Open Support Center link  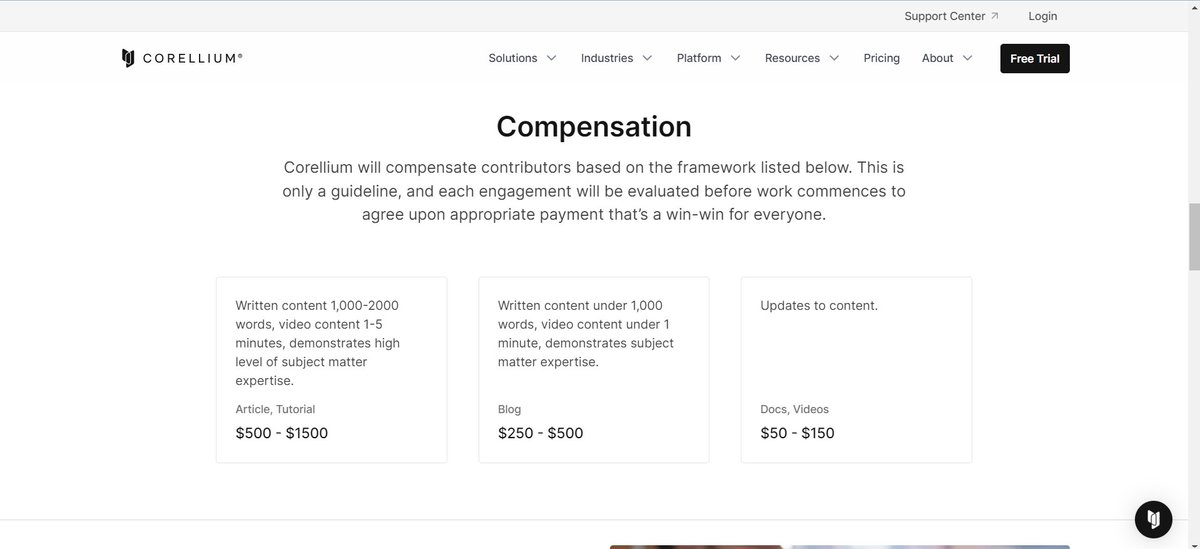pyautogui.click(x=951, y=16)
